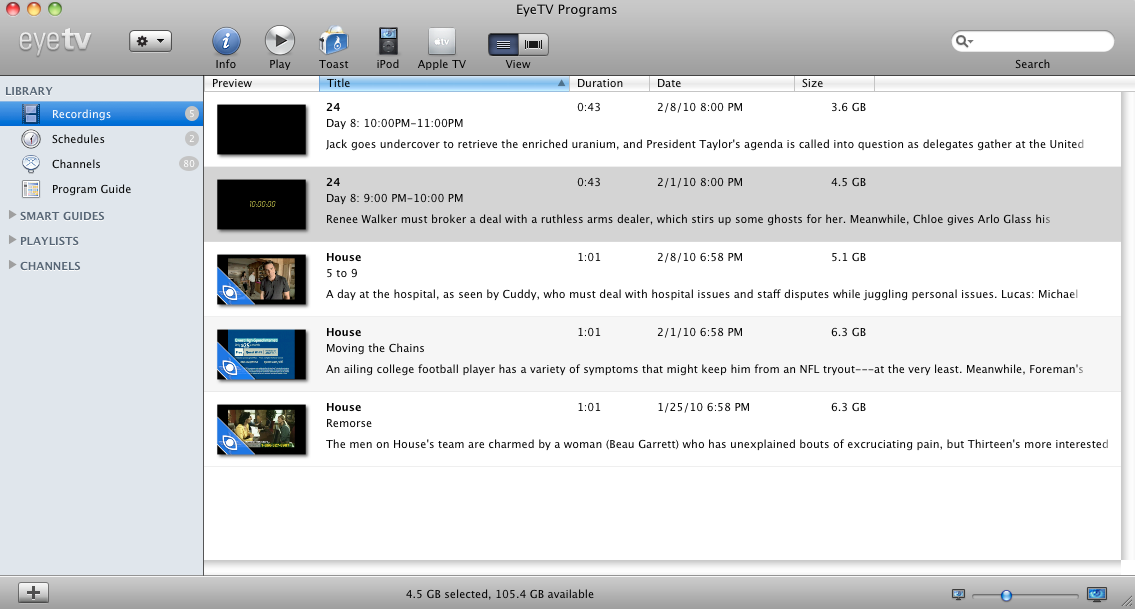
Task: Click the size value 5.1 GB
Action: [848, 257]
